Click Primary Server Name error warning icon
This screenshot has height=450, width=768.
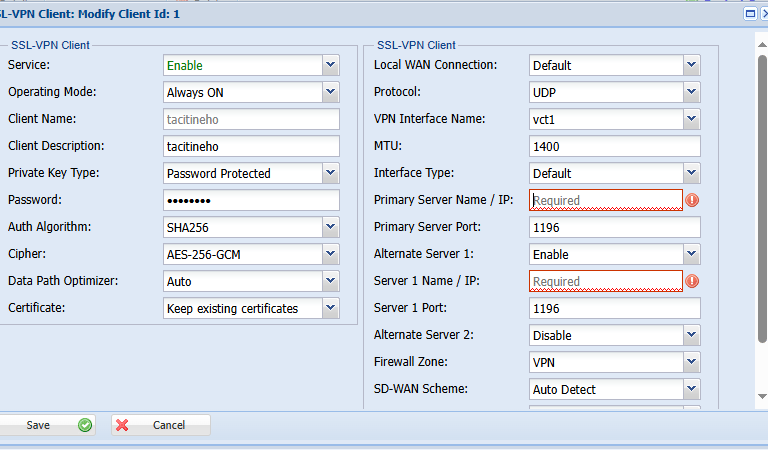pyautogui.click(x=692, y=200)
